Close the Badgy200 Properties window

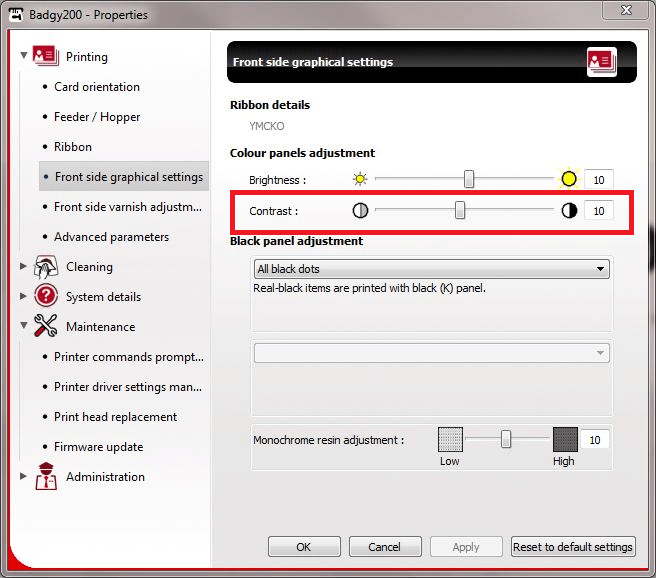coord(626,9)
